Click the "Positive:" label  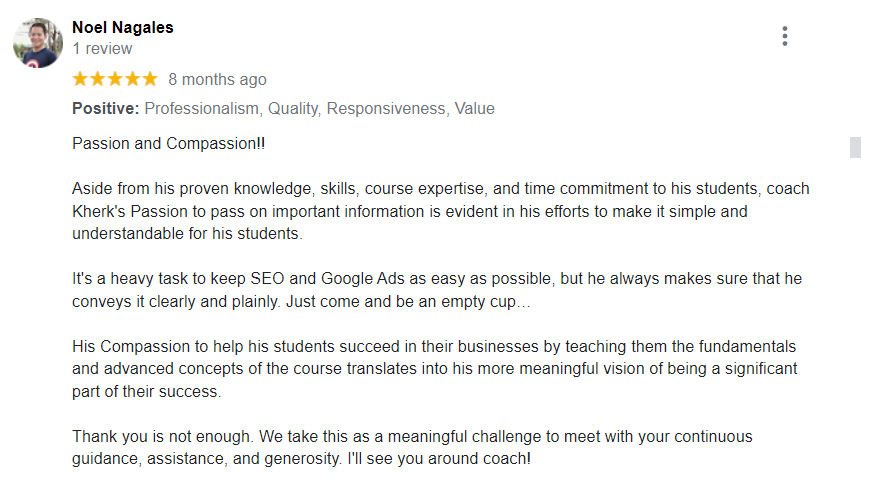(x=106, y=109)
